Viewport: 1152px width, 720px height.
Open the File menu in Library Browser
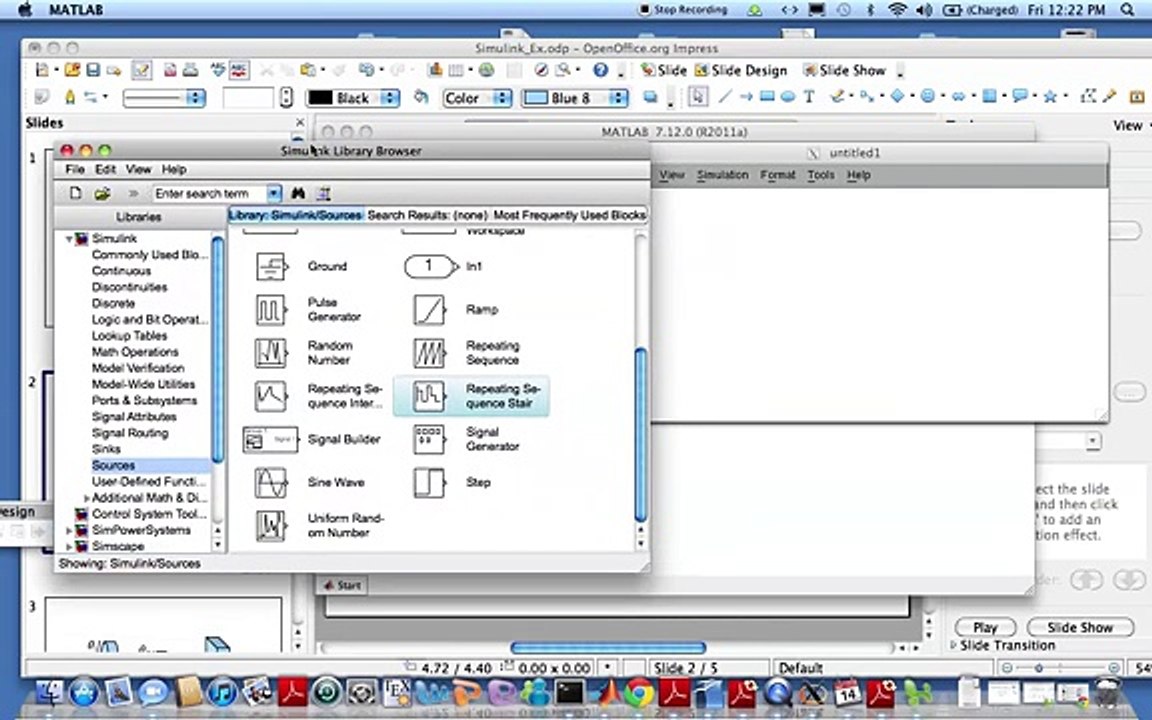(75, 169)
